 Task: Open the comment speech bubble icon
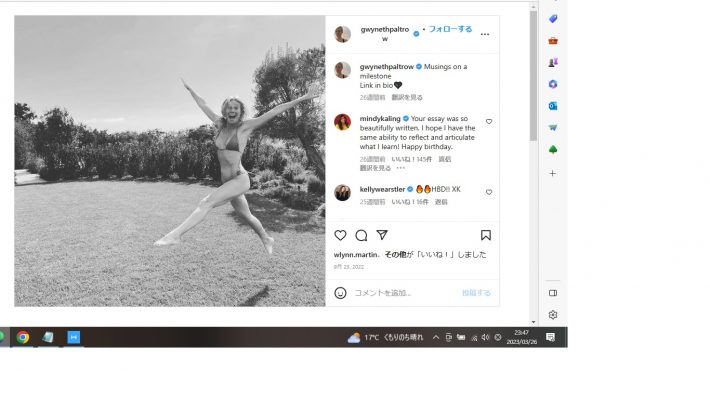[x=361, y=235]
